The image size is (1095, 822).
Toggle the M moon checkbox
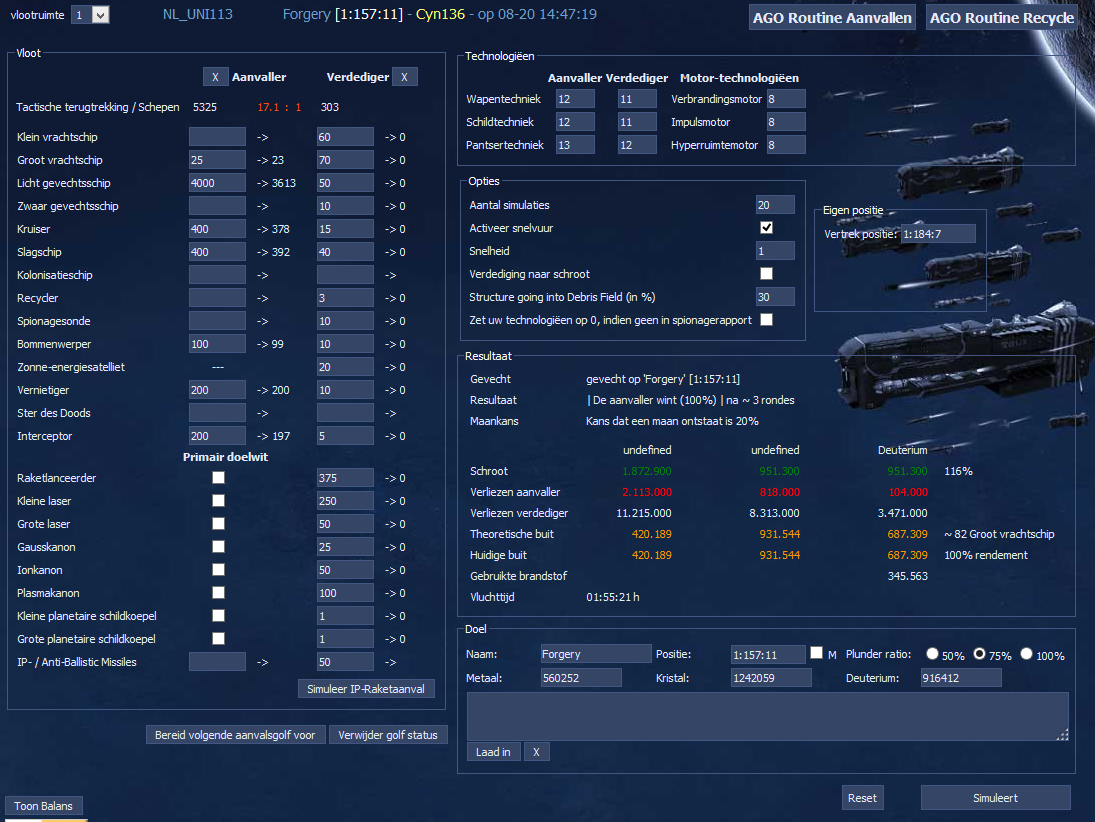[816, 653]
